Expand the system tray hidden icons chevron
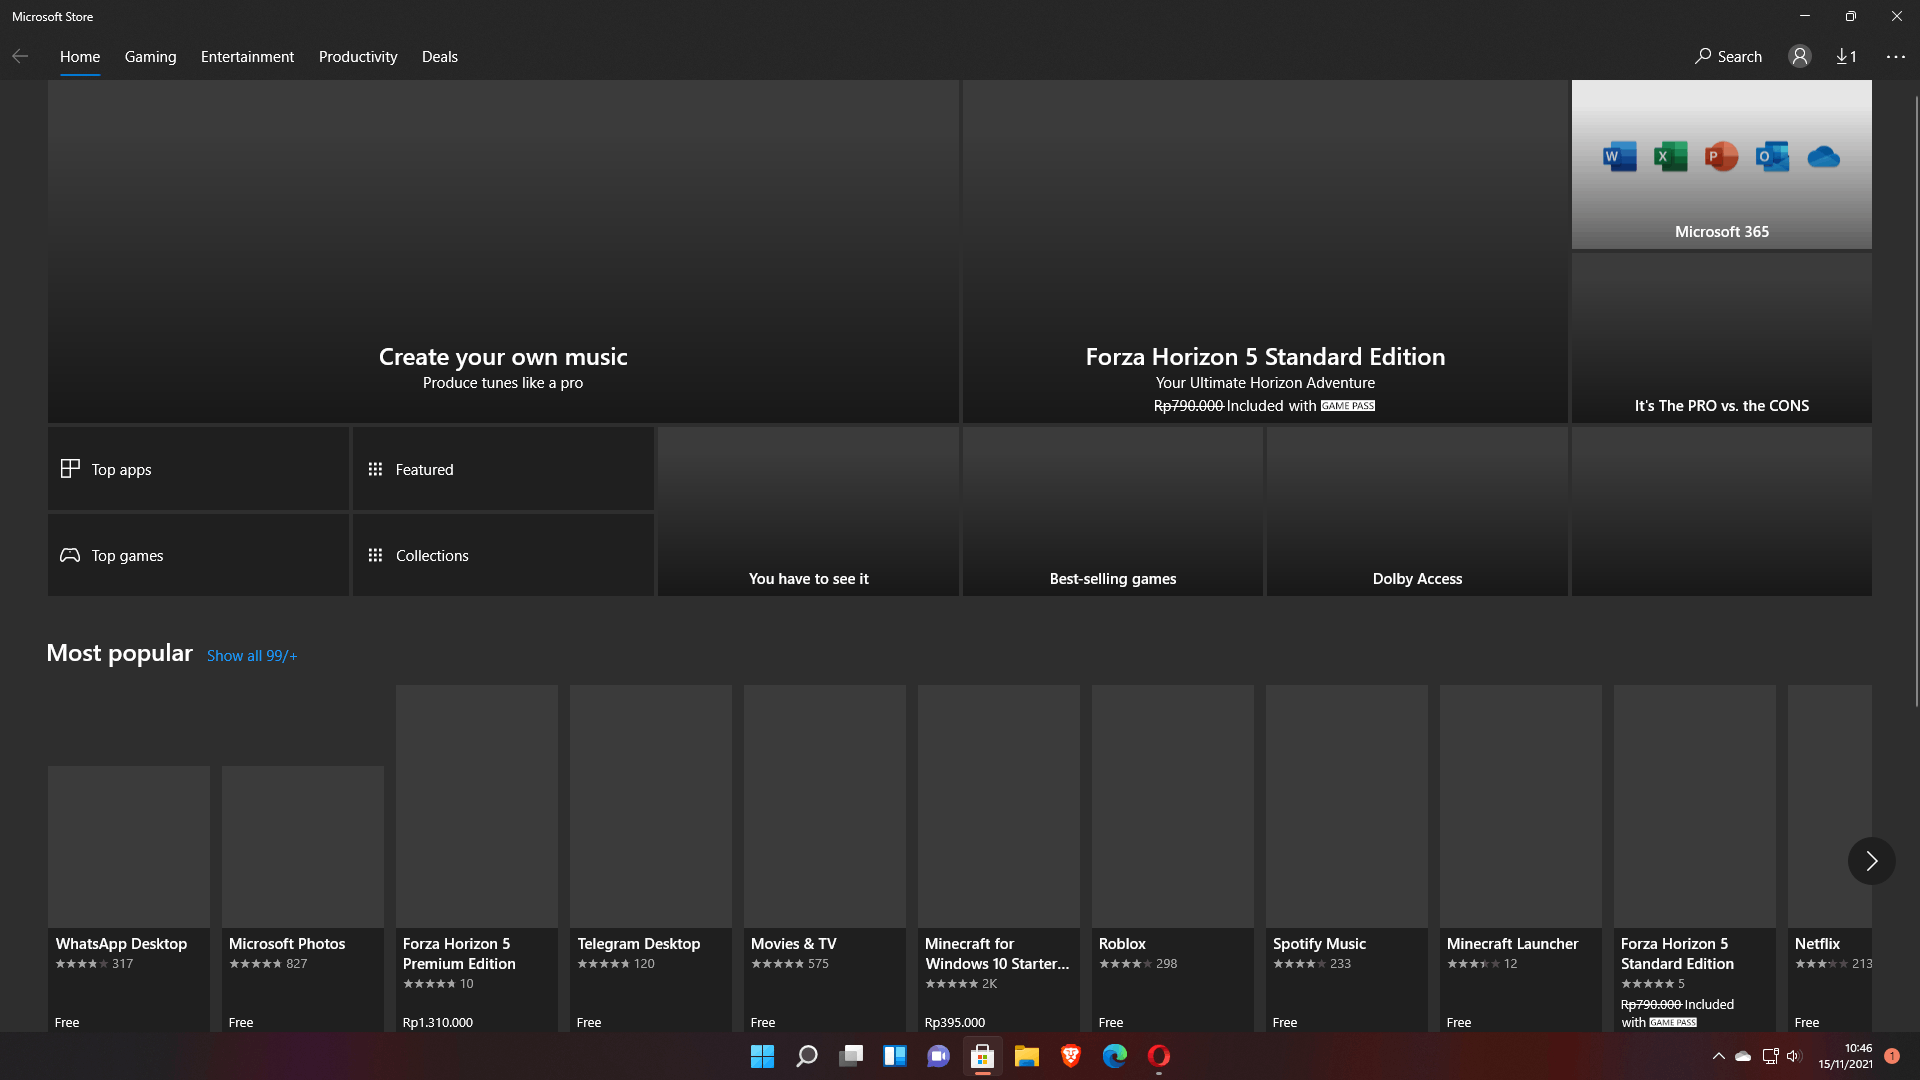The width and height of the screenshot is (1920, 1080). (1718, 1056)
